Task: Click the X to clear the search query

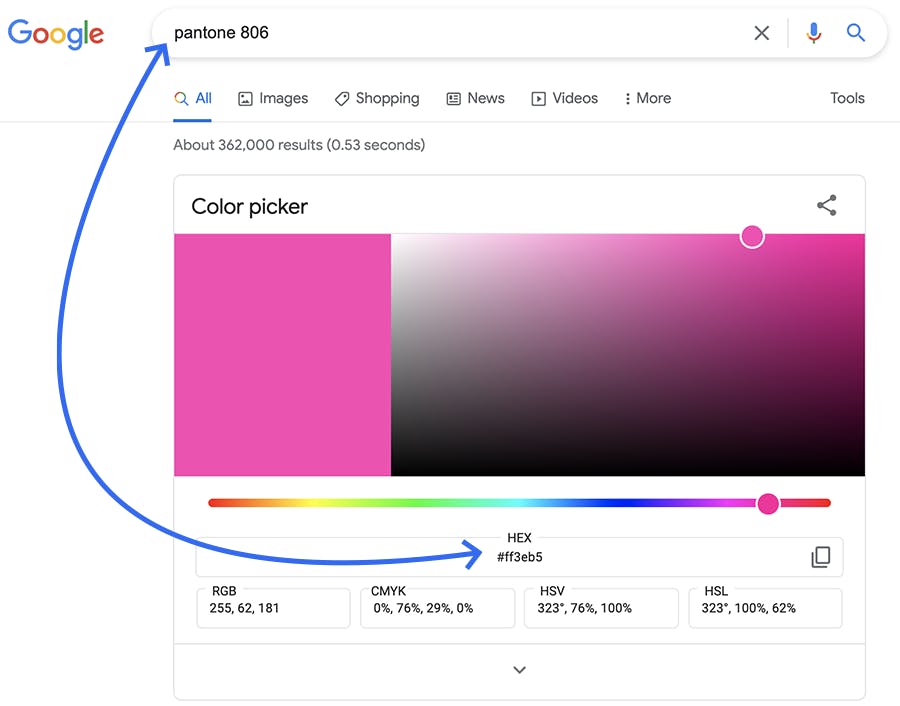Action: [x=761, y=33]
